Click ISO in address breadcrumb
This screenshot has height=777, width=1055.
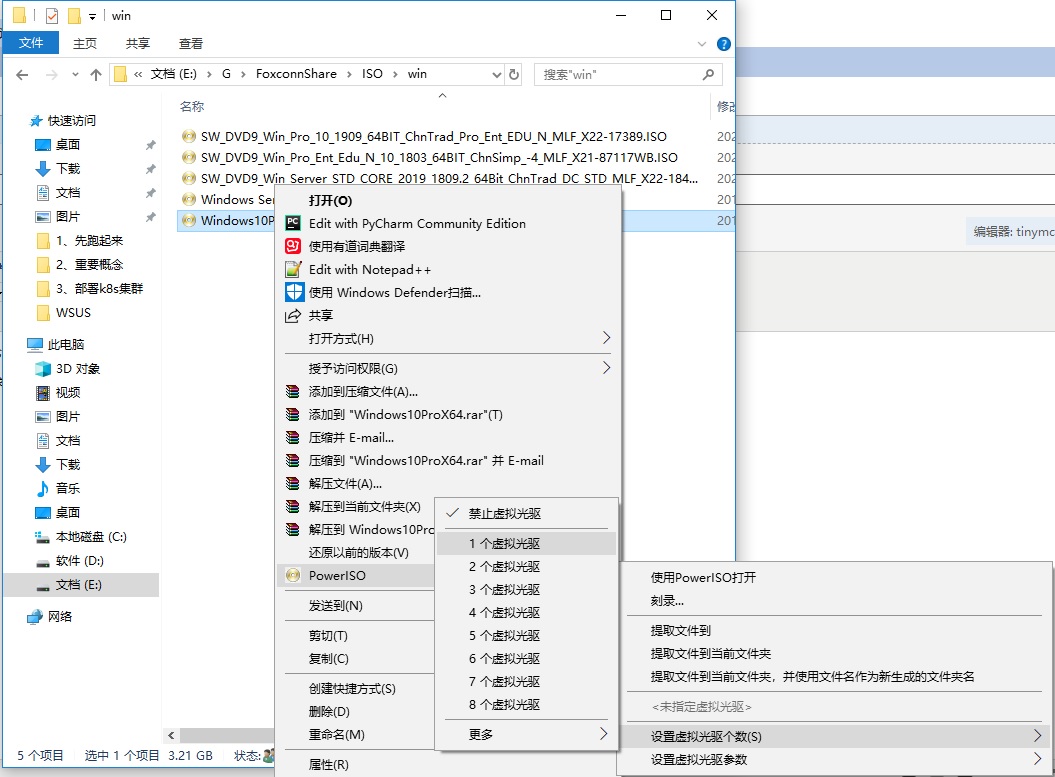click(x=372, y=74)
